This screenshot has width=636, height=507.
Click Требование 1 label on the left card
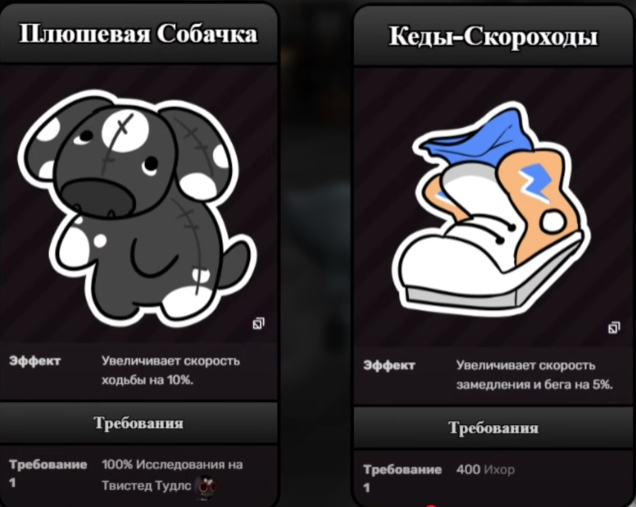[48, 473]
